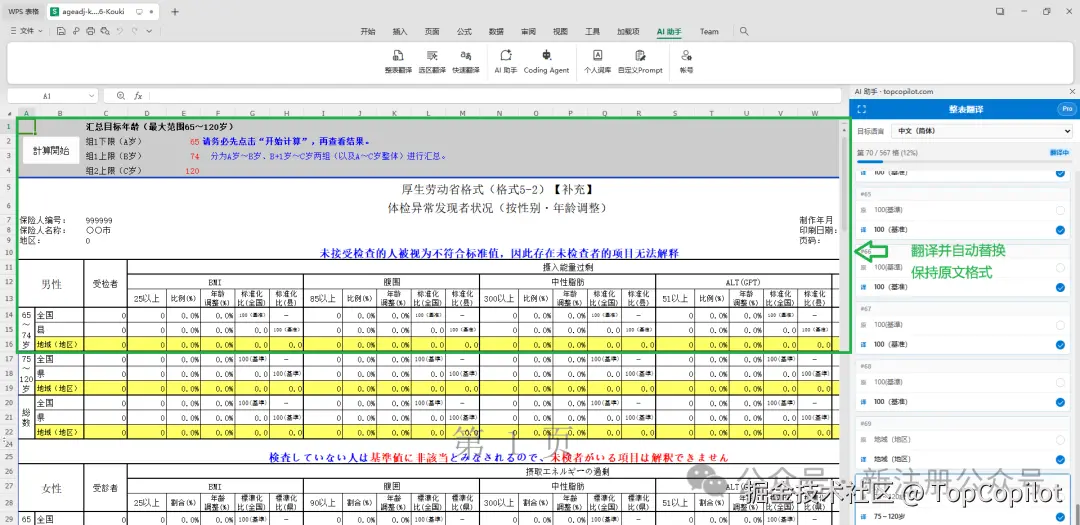Switch to the 公式 ribbon tab
Image resolution: width=1080 pixels, height=525 pixels.
click(x=464, y=32)
